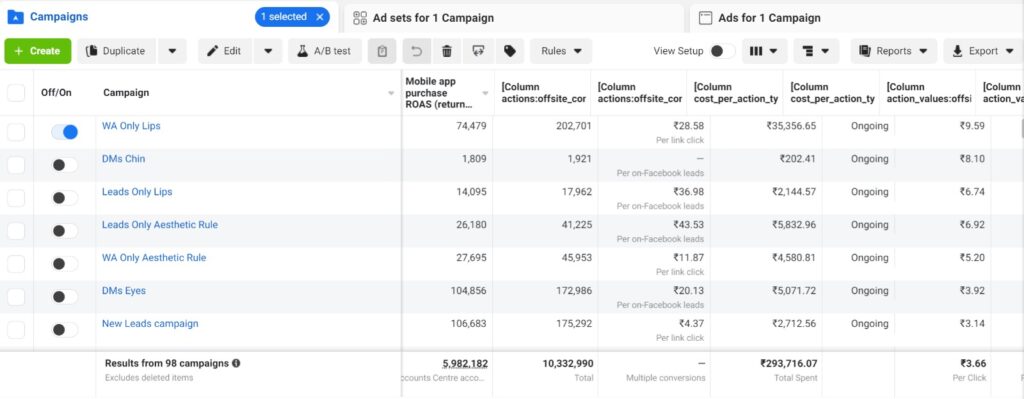Image resolution: width=1024 pixels, height=399 pixels.
Task: Open the breakdown rows icon menu
Action: coord(816,51)
